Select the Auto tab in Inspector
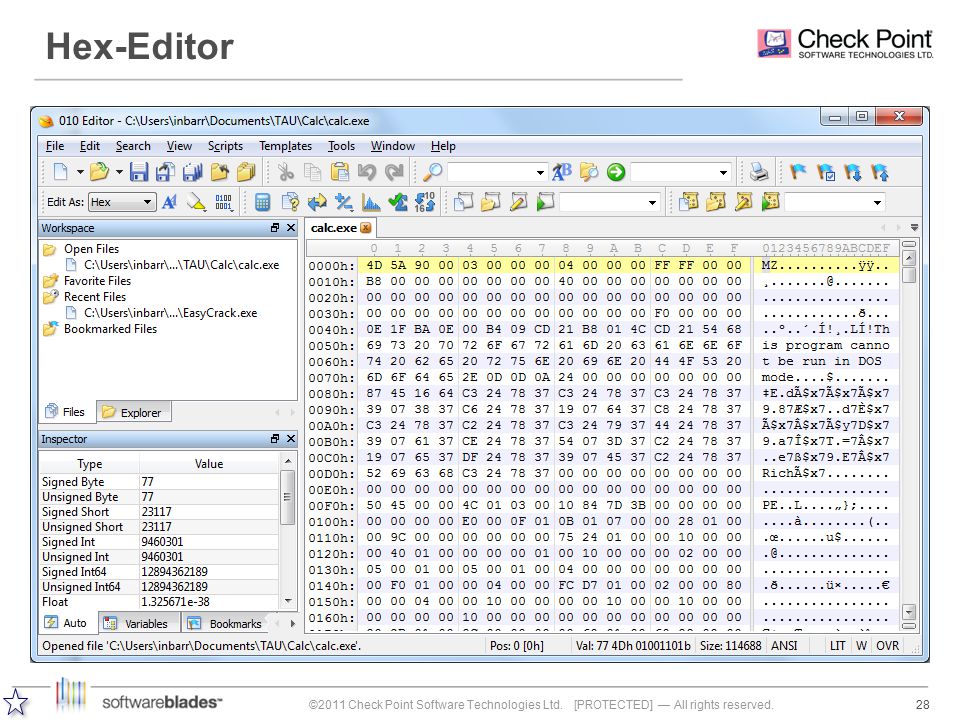This screenshot has width=960, height=720. (66, 623)
